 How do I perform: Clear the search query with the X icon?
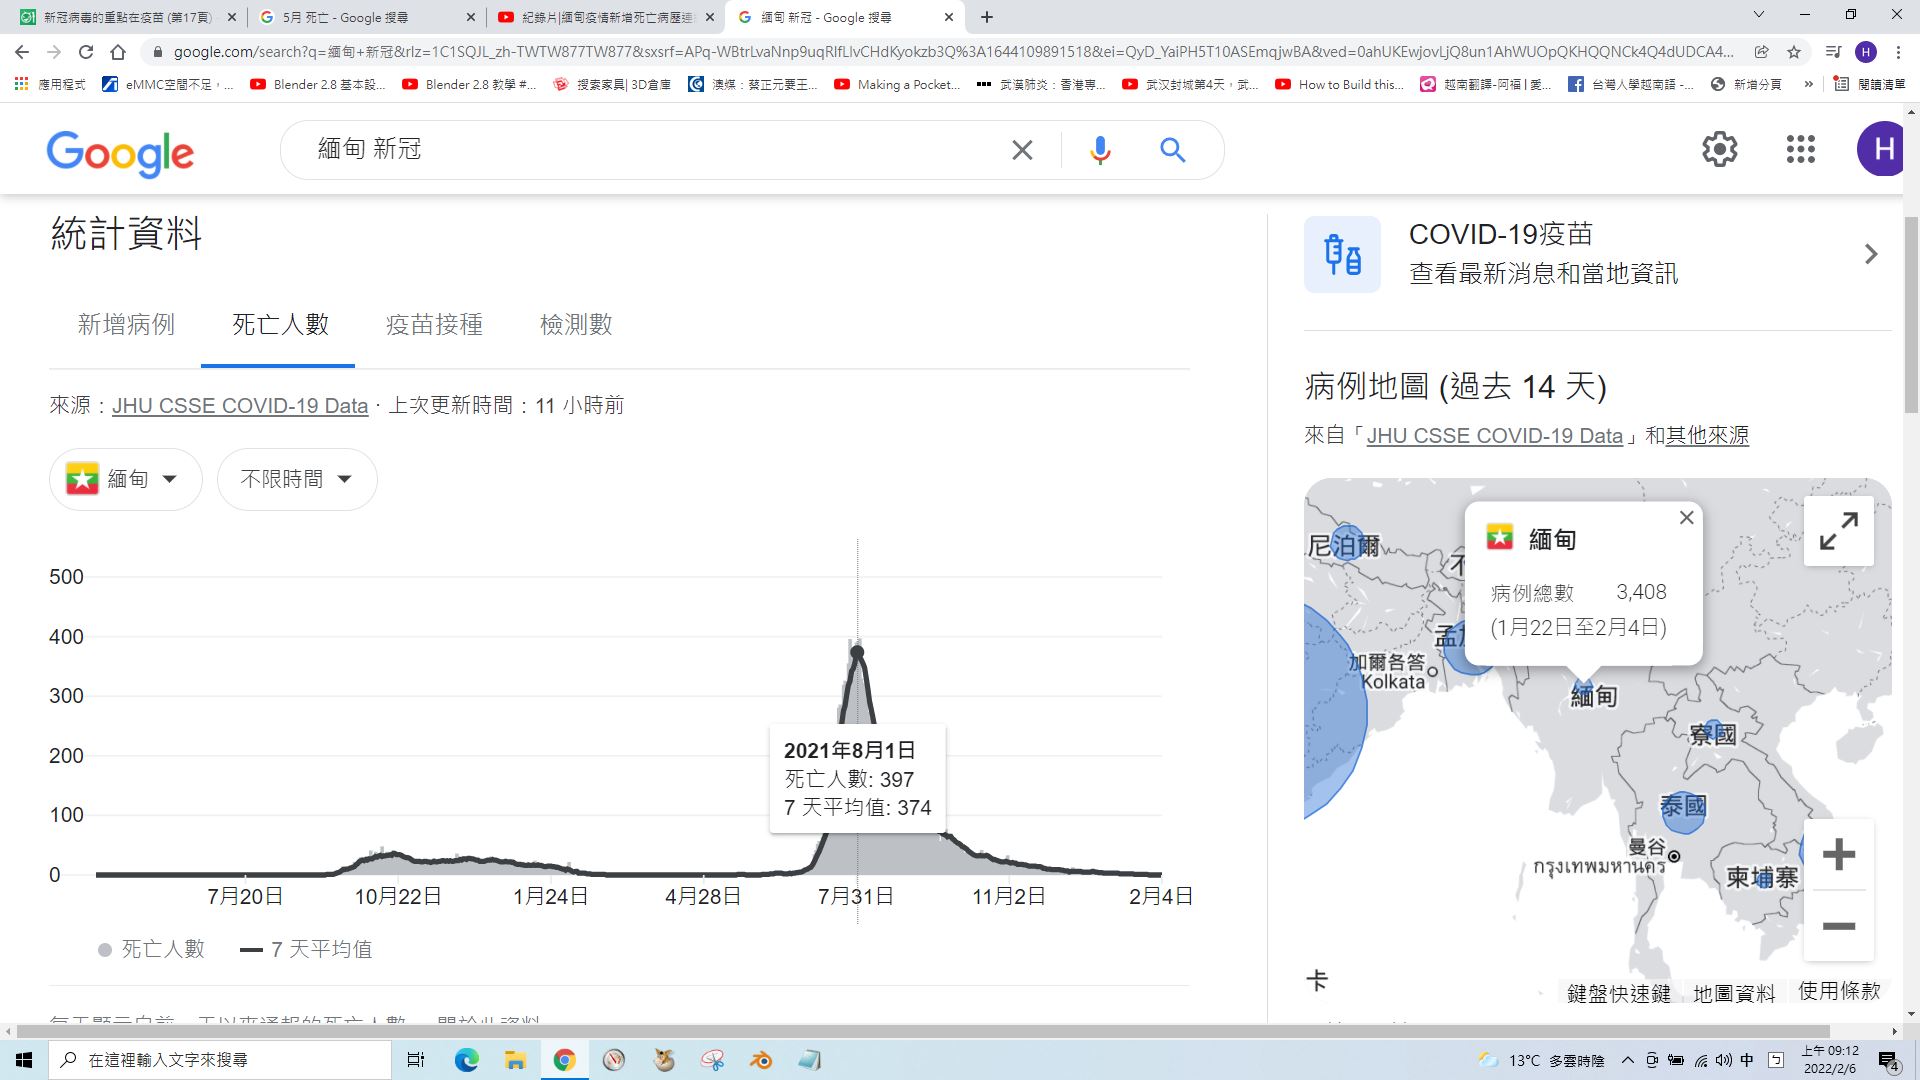click(1021, 149)
